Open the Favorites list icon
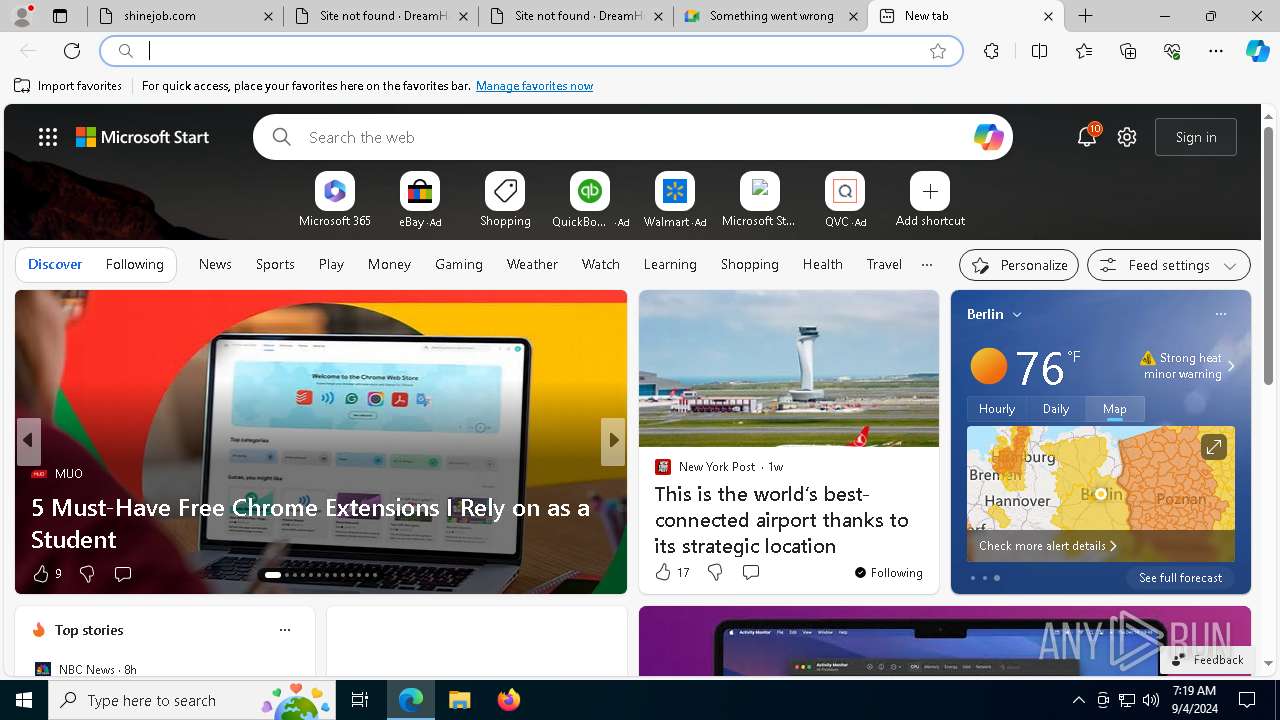Screen dimensions: 1280x720 [1084, 51]
